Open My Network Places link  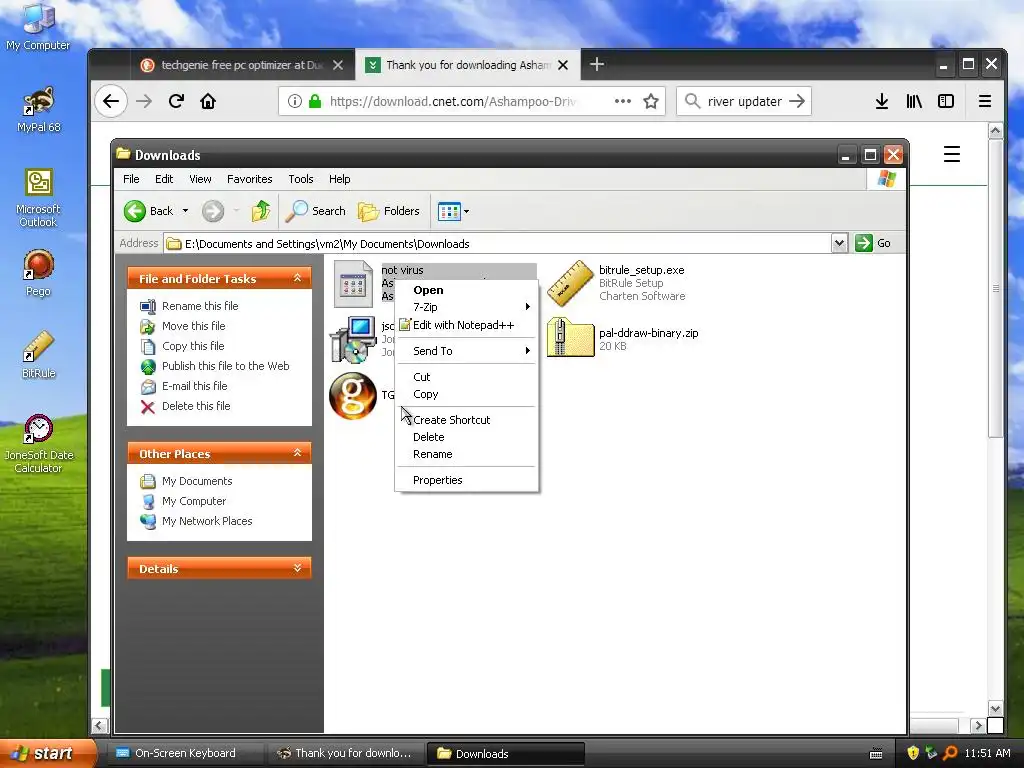207,521
